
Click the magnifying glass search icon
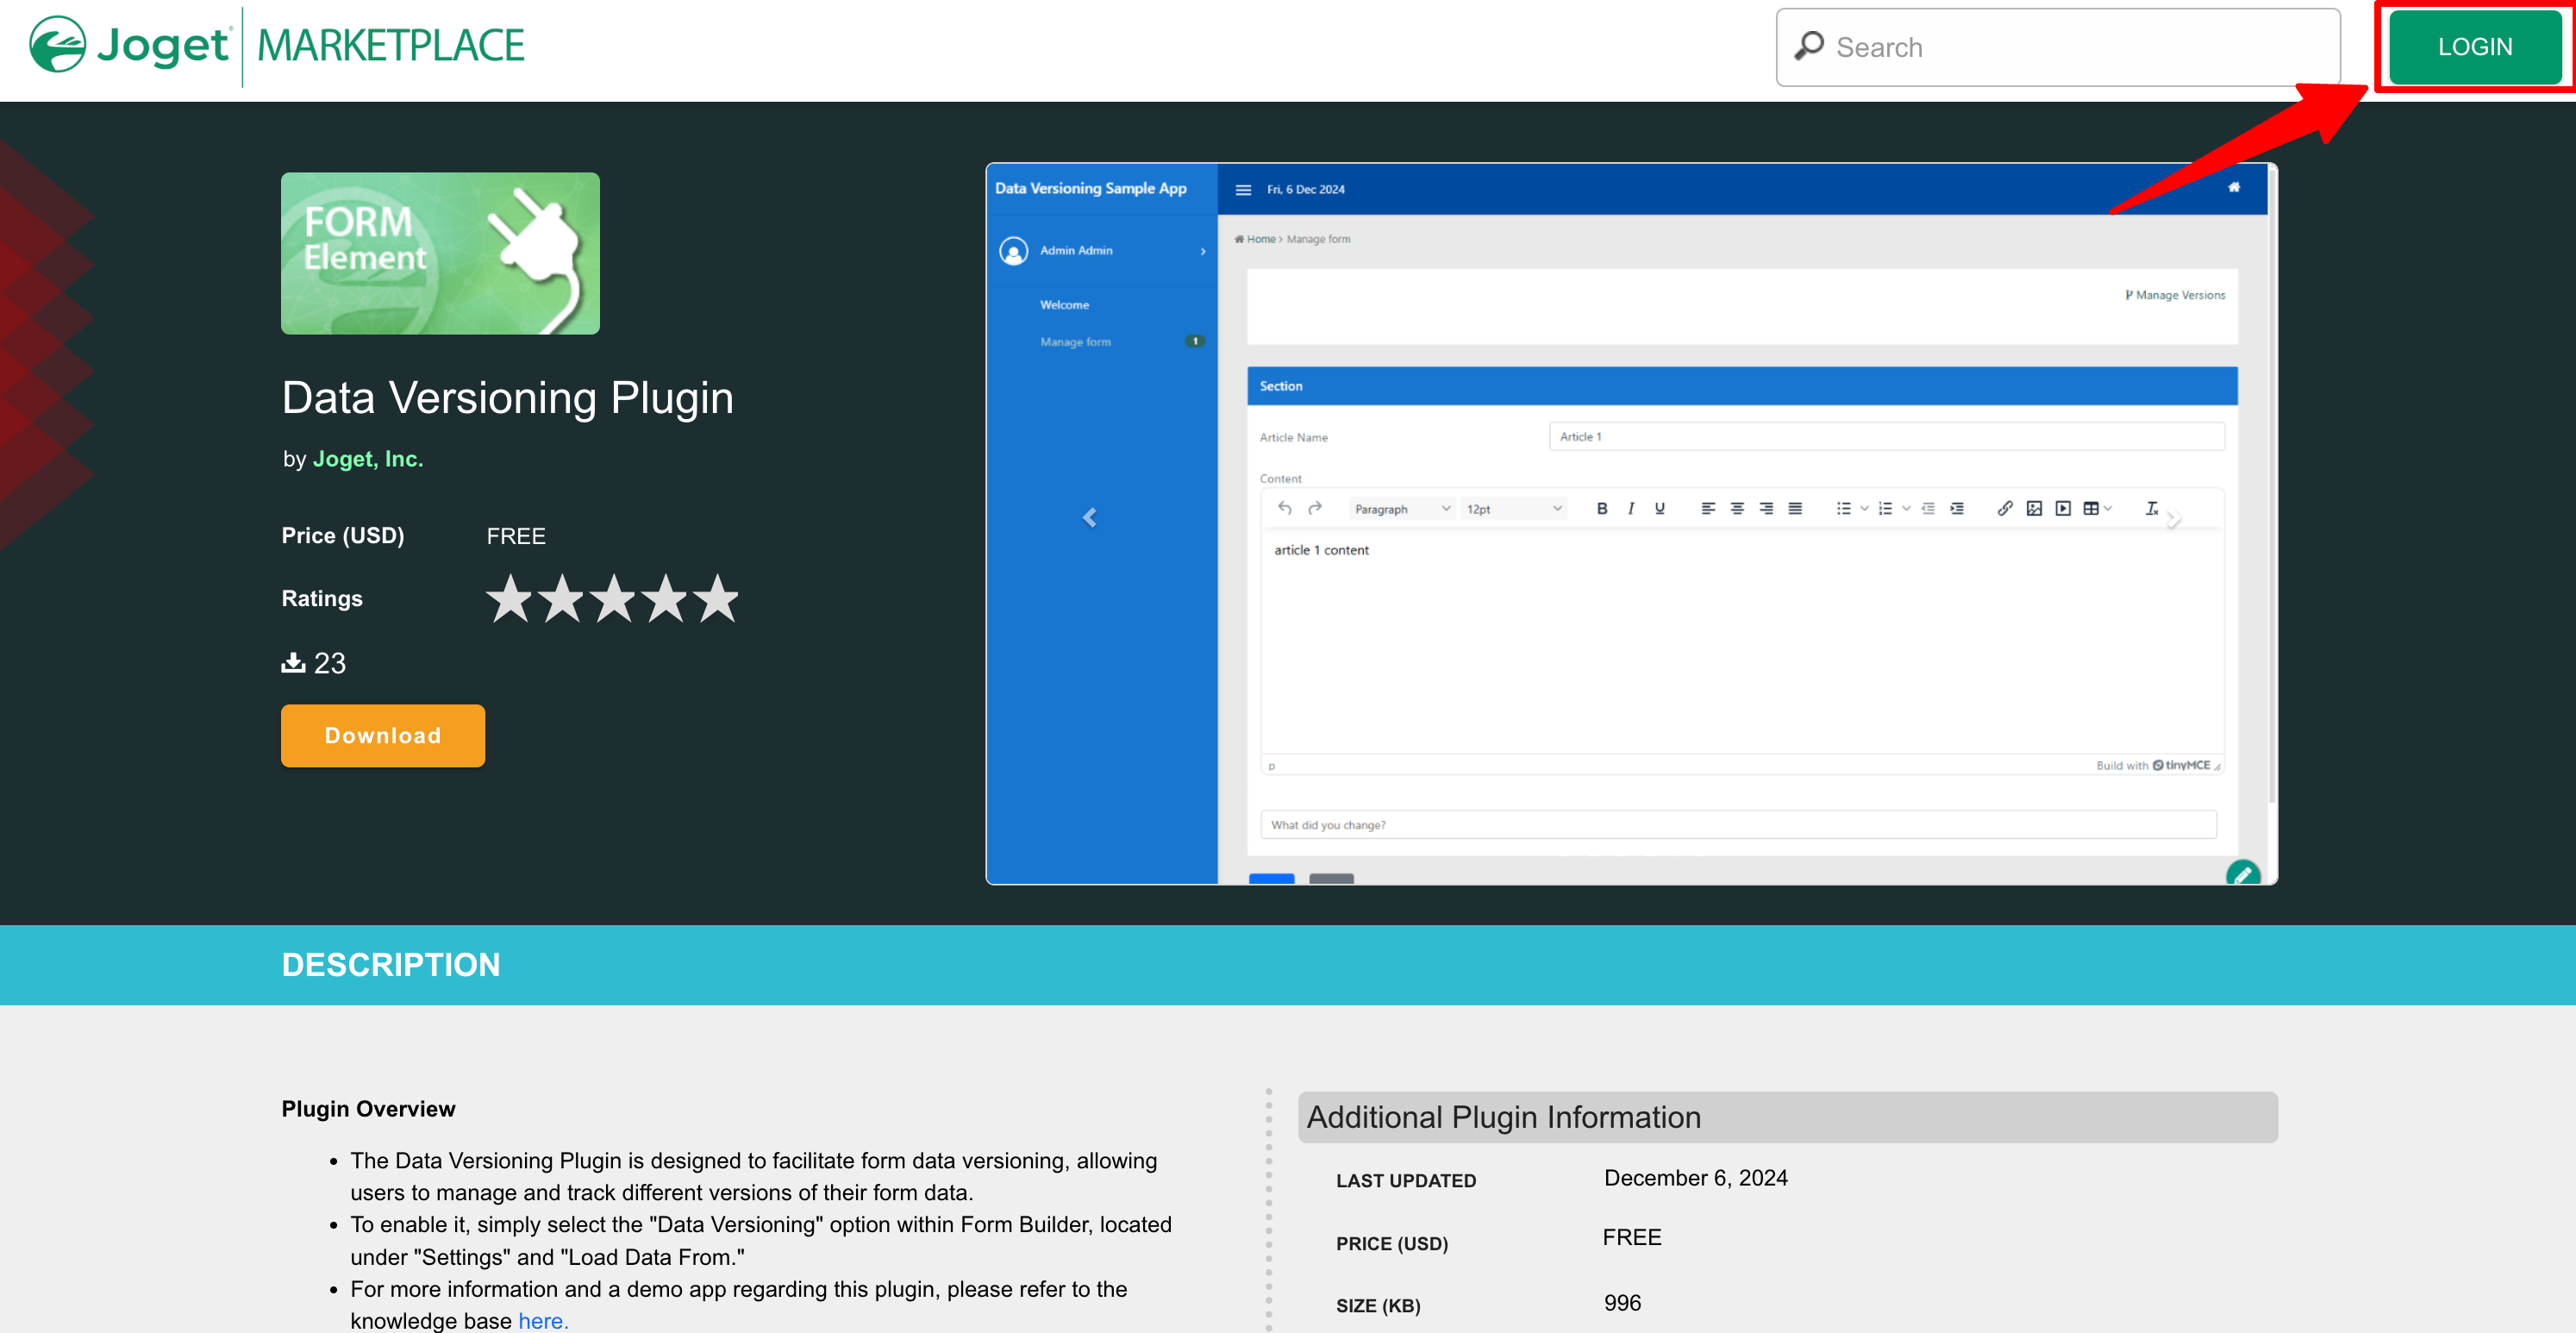click(1808, 46)
